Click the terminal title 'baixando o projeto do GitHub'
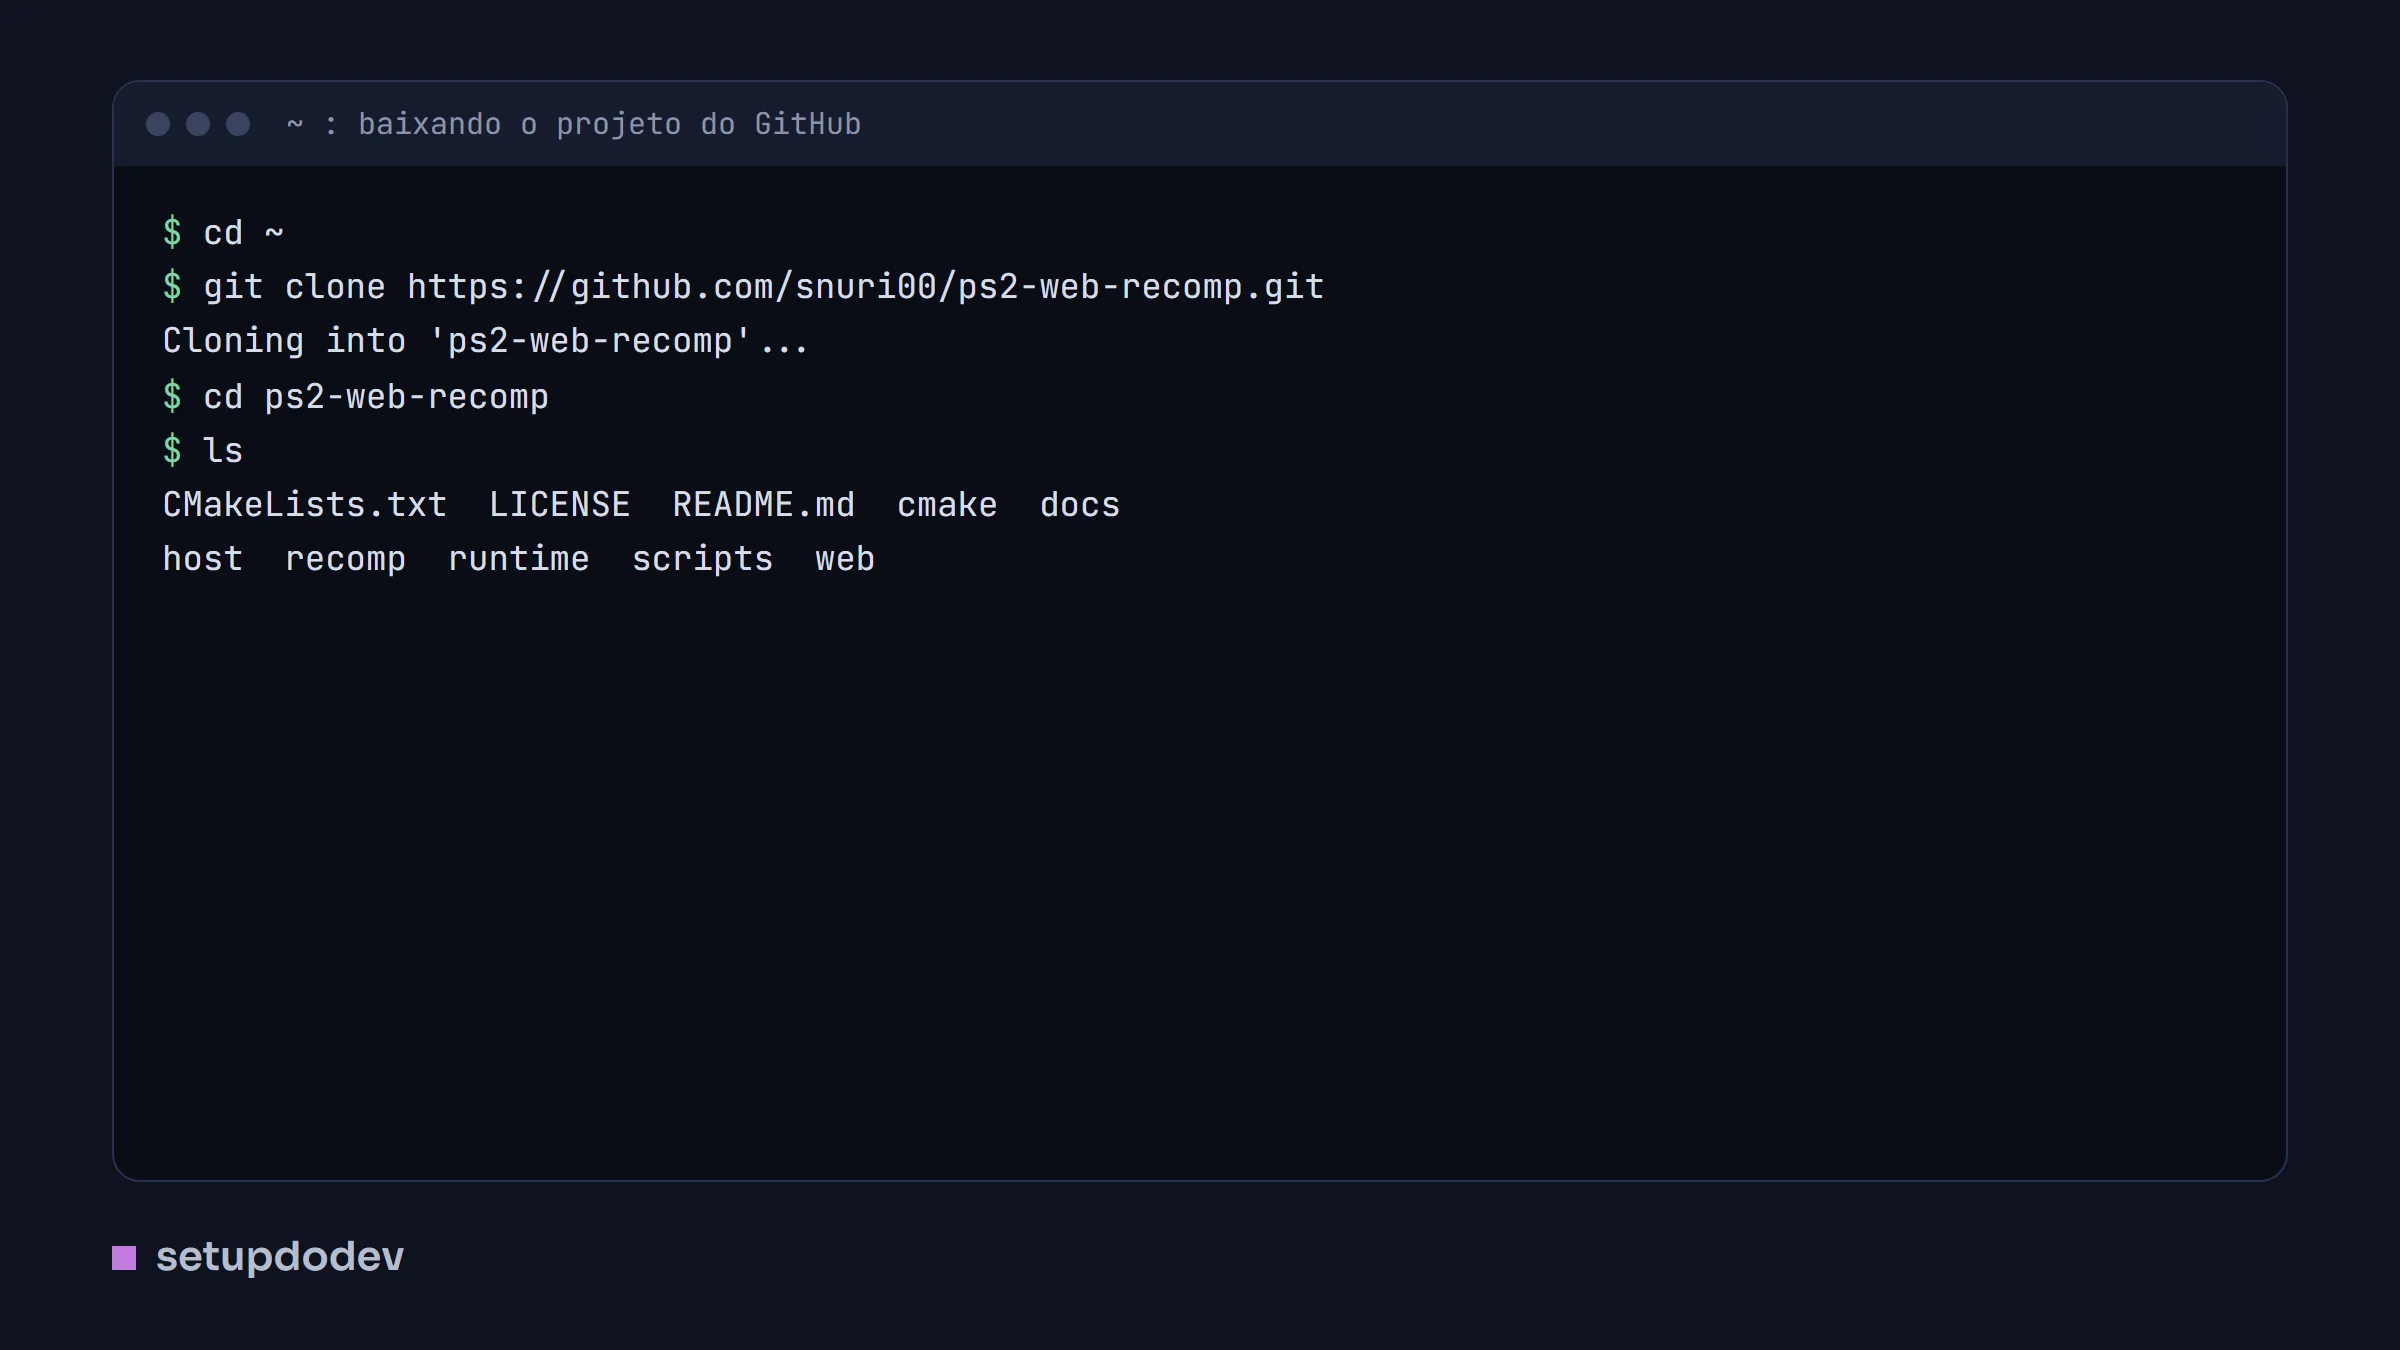 coord(609,124)
